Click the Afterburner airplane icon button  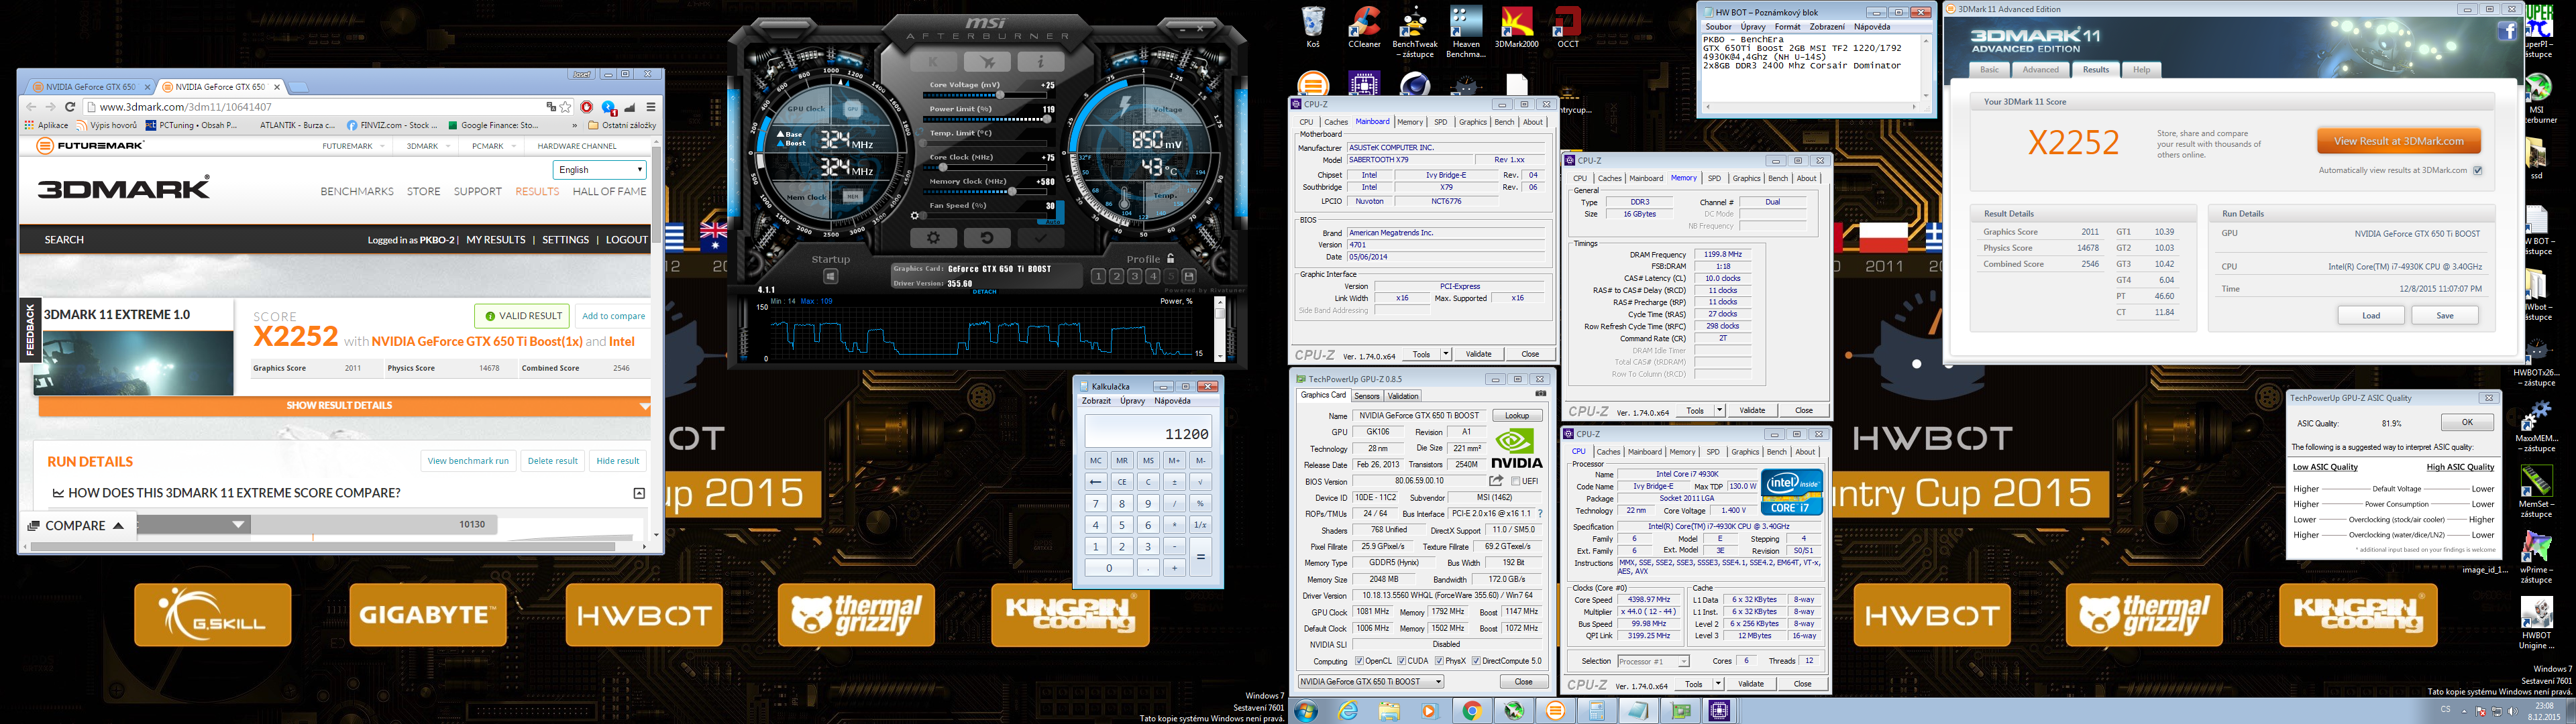point(986,62)
